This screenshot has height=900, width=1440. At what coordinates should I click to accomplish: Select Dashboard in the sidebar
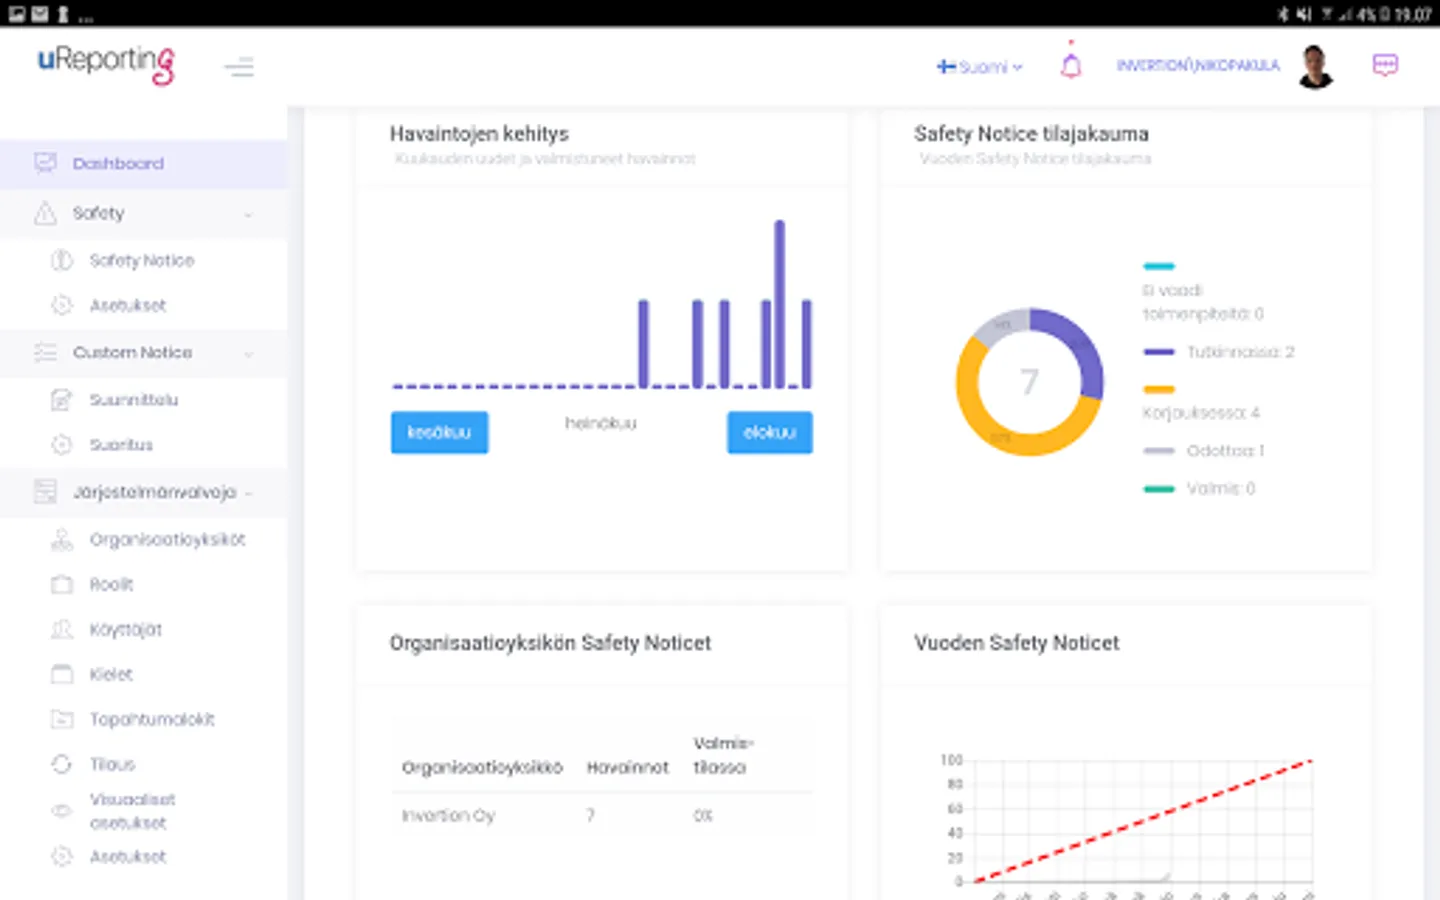click(x=144, y=163)
